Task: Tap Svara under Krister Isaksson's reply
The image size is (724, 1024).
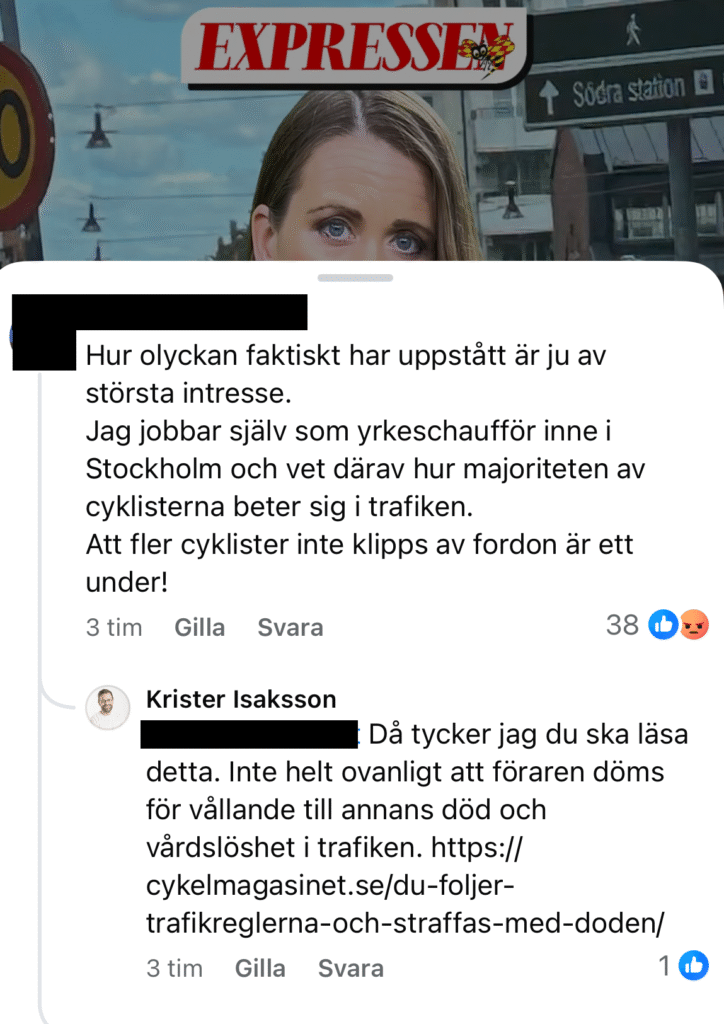Action: (351, 968)
